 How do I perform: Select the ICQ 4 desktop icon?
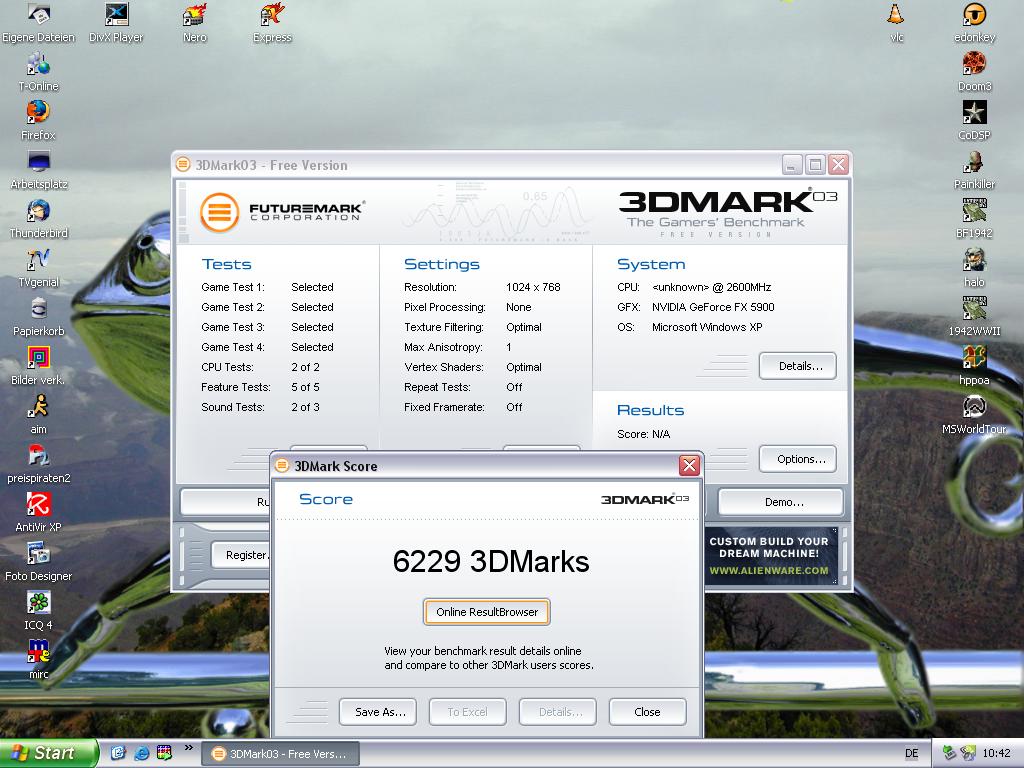39,611
